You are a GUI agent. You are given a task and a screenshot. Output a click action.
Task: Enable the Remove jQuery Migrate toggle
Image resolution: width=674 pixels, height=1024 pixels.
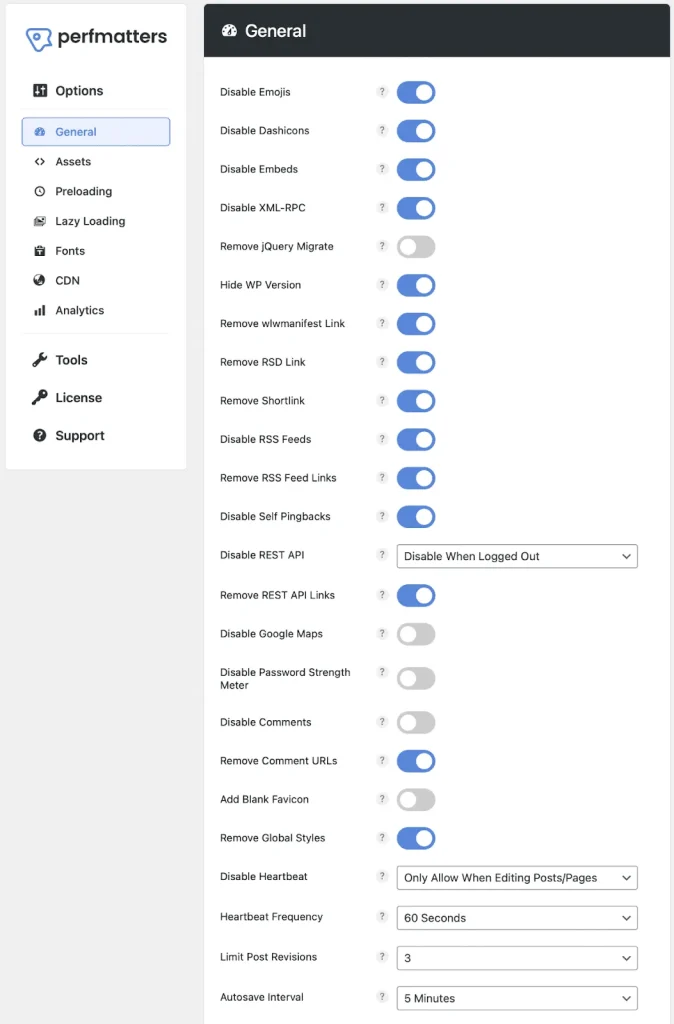416,246
